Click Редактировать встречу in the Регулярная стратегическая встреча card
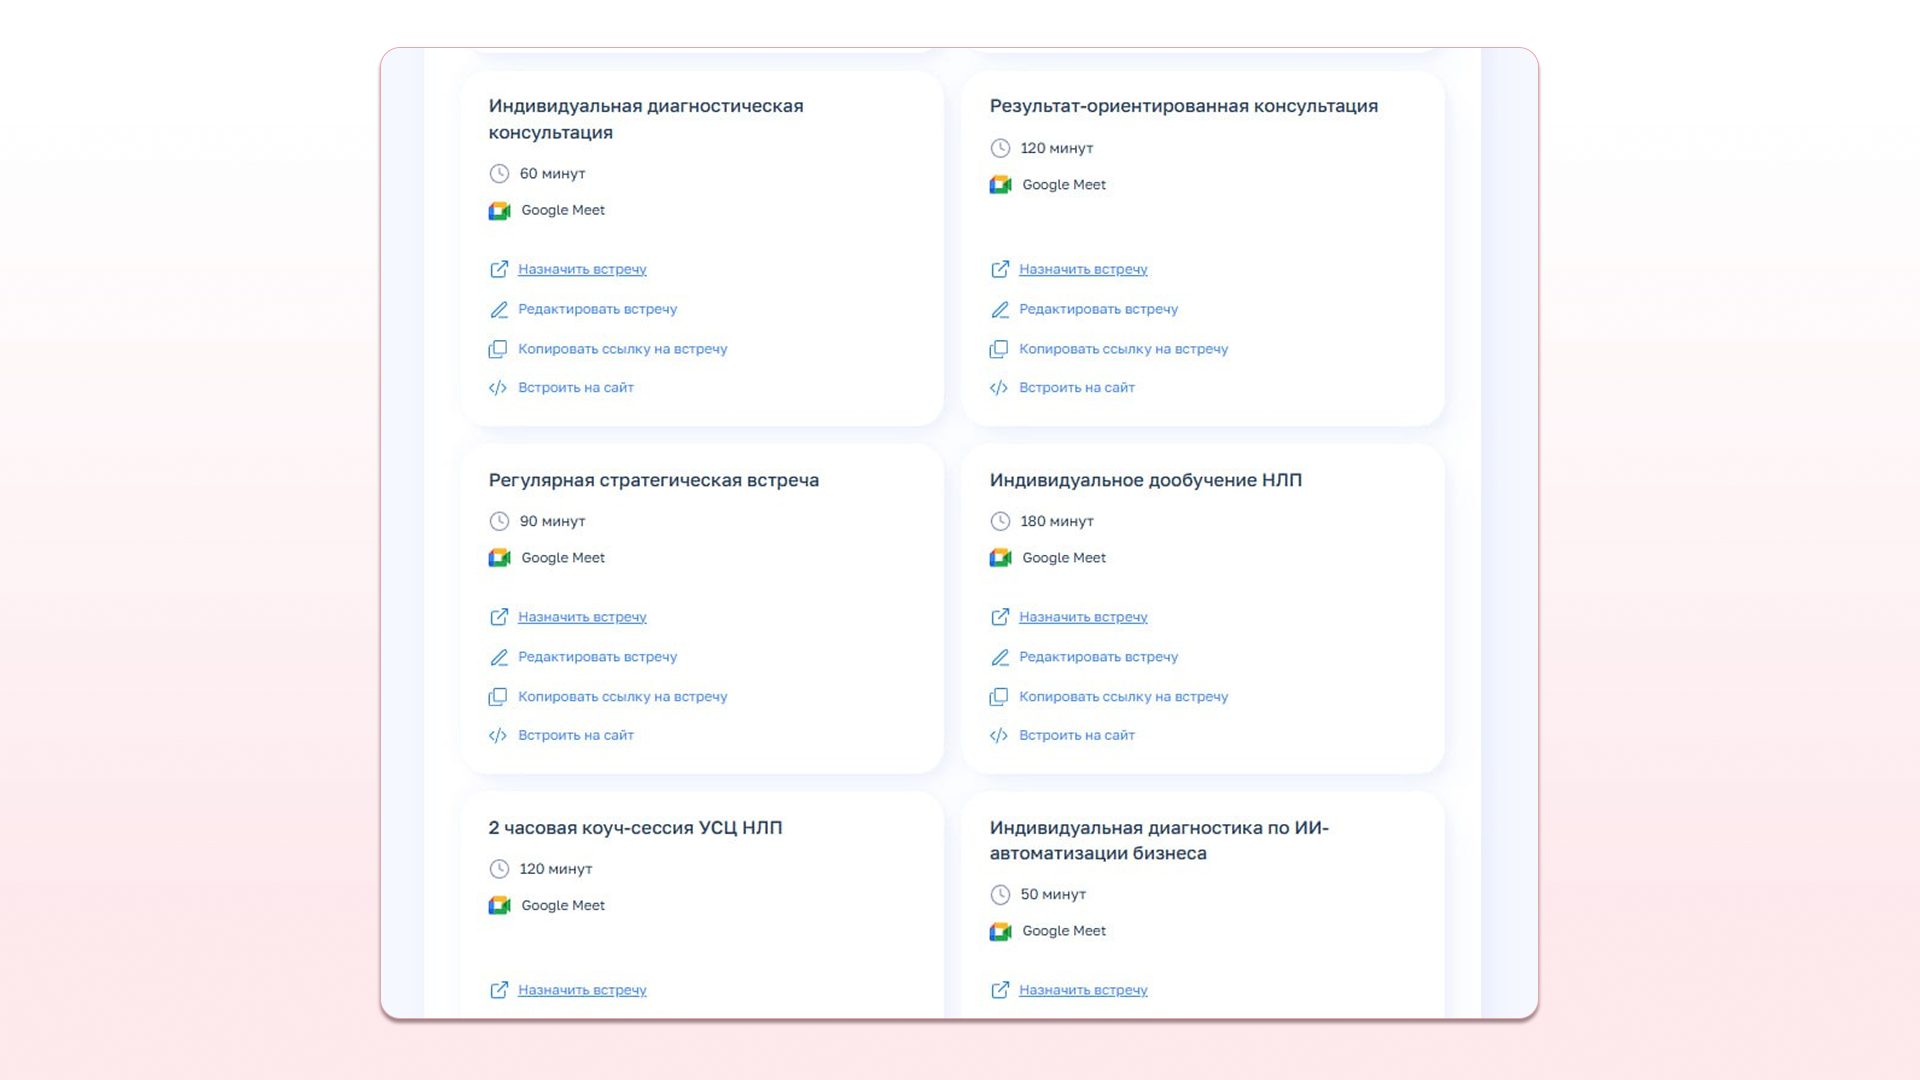The width and height of the screenshot is (1920, 1080). coord(597,657)
